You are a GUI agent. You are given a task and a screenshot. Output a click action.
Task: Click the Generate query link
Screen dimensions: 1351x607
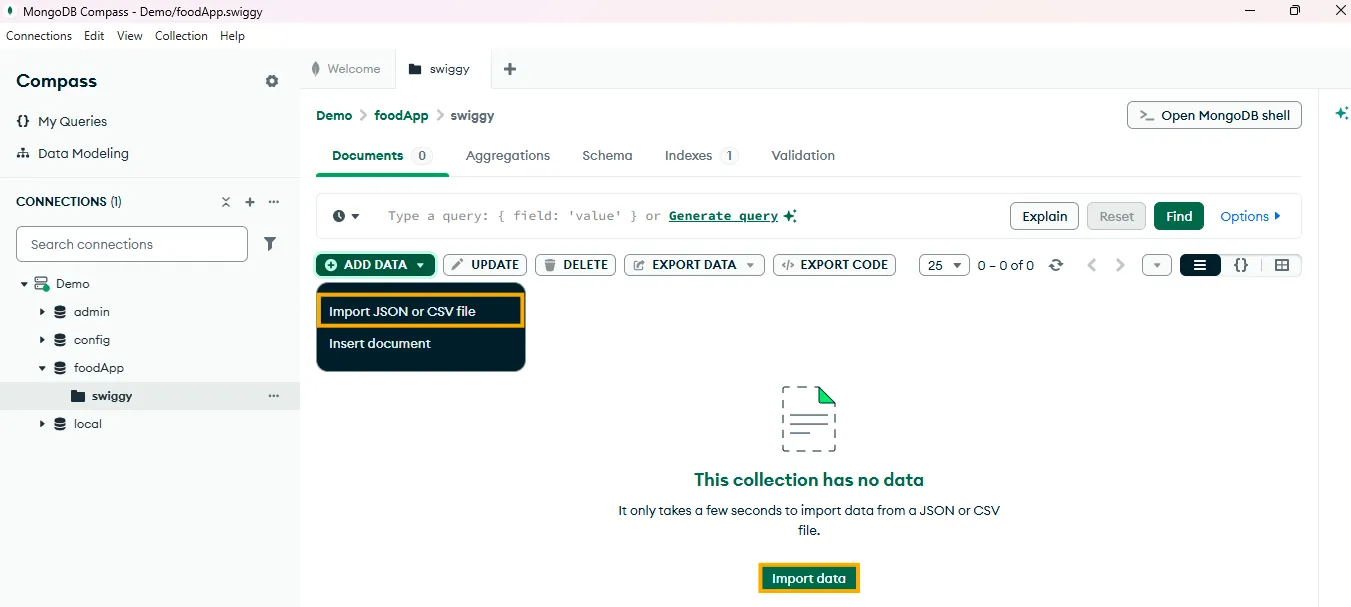[723, 216]
